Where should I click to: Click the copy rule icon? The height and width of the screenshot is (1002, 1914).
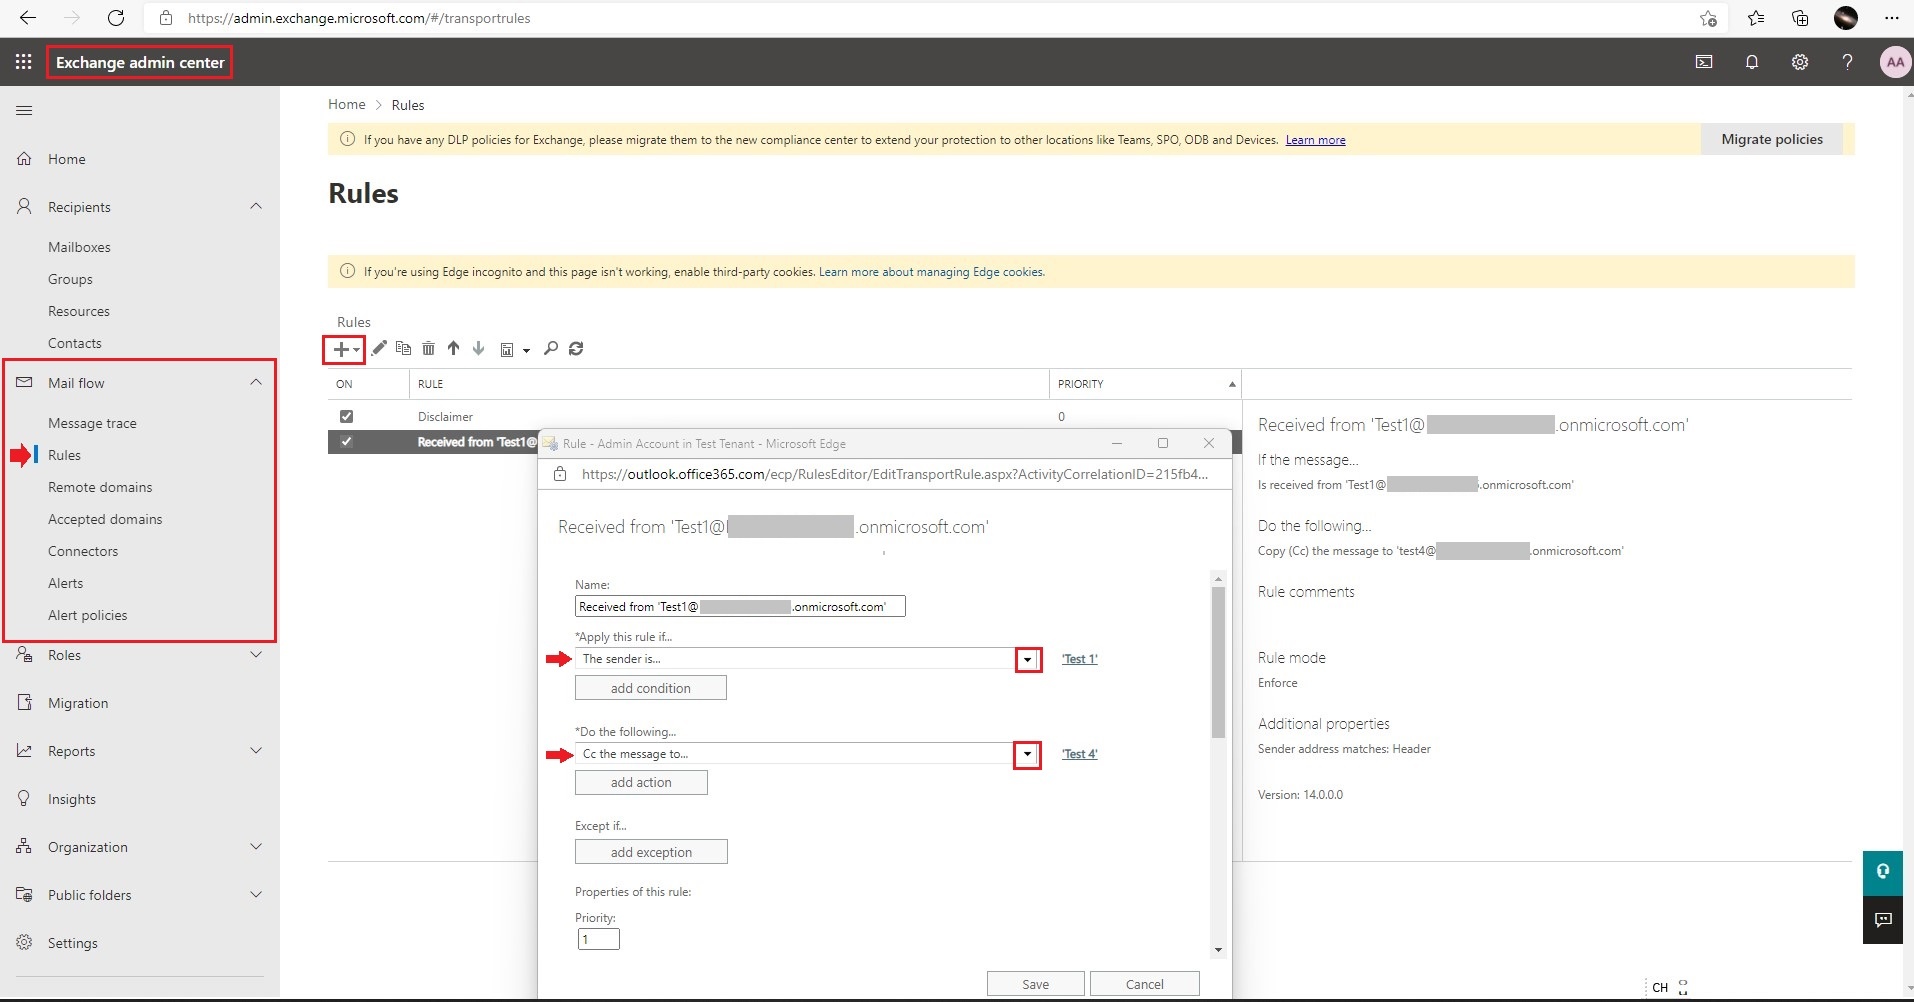pyautogui.click(x=404, y=348)
